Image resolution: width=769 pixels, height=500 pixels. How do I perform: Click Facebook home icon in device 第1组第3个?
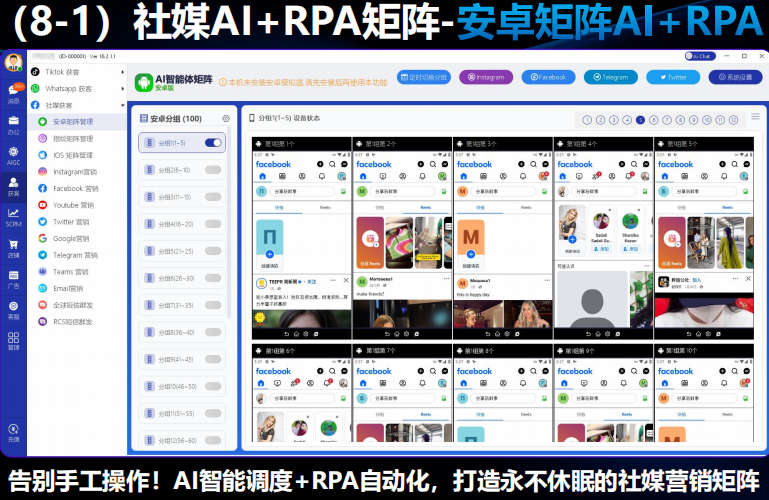tap(463, 176)
